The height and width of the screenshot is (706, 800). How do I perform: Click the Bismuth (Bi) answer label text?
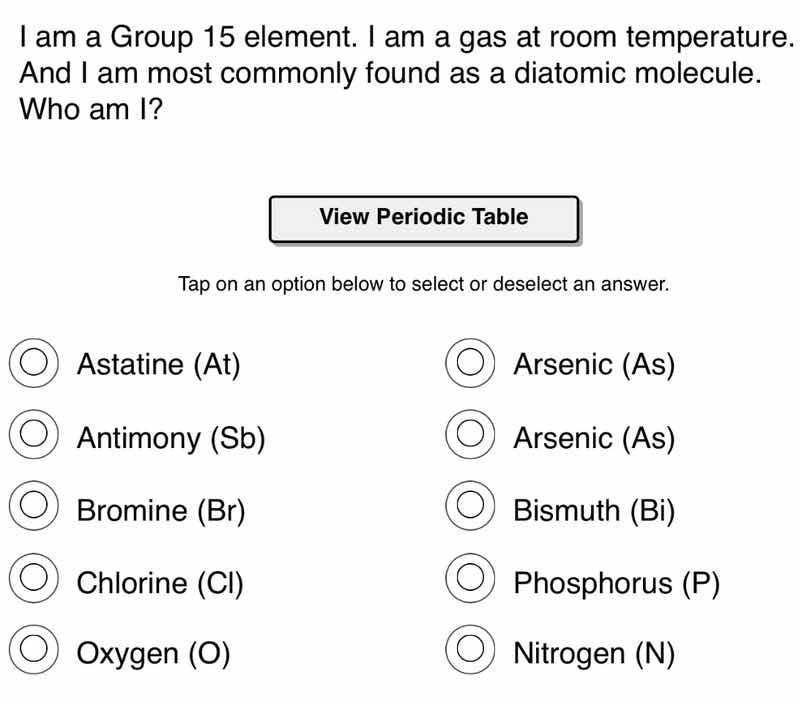tap(594, 510)
